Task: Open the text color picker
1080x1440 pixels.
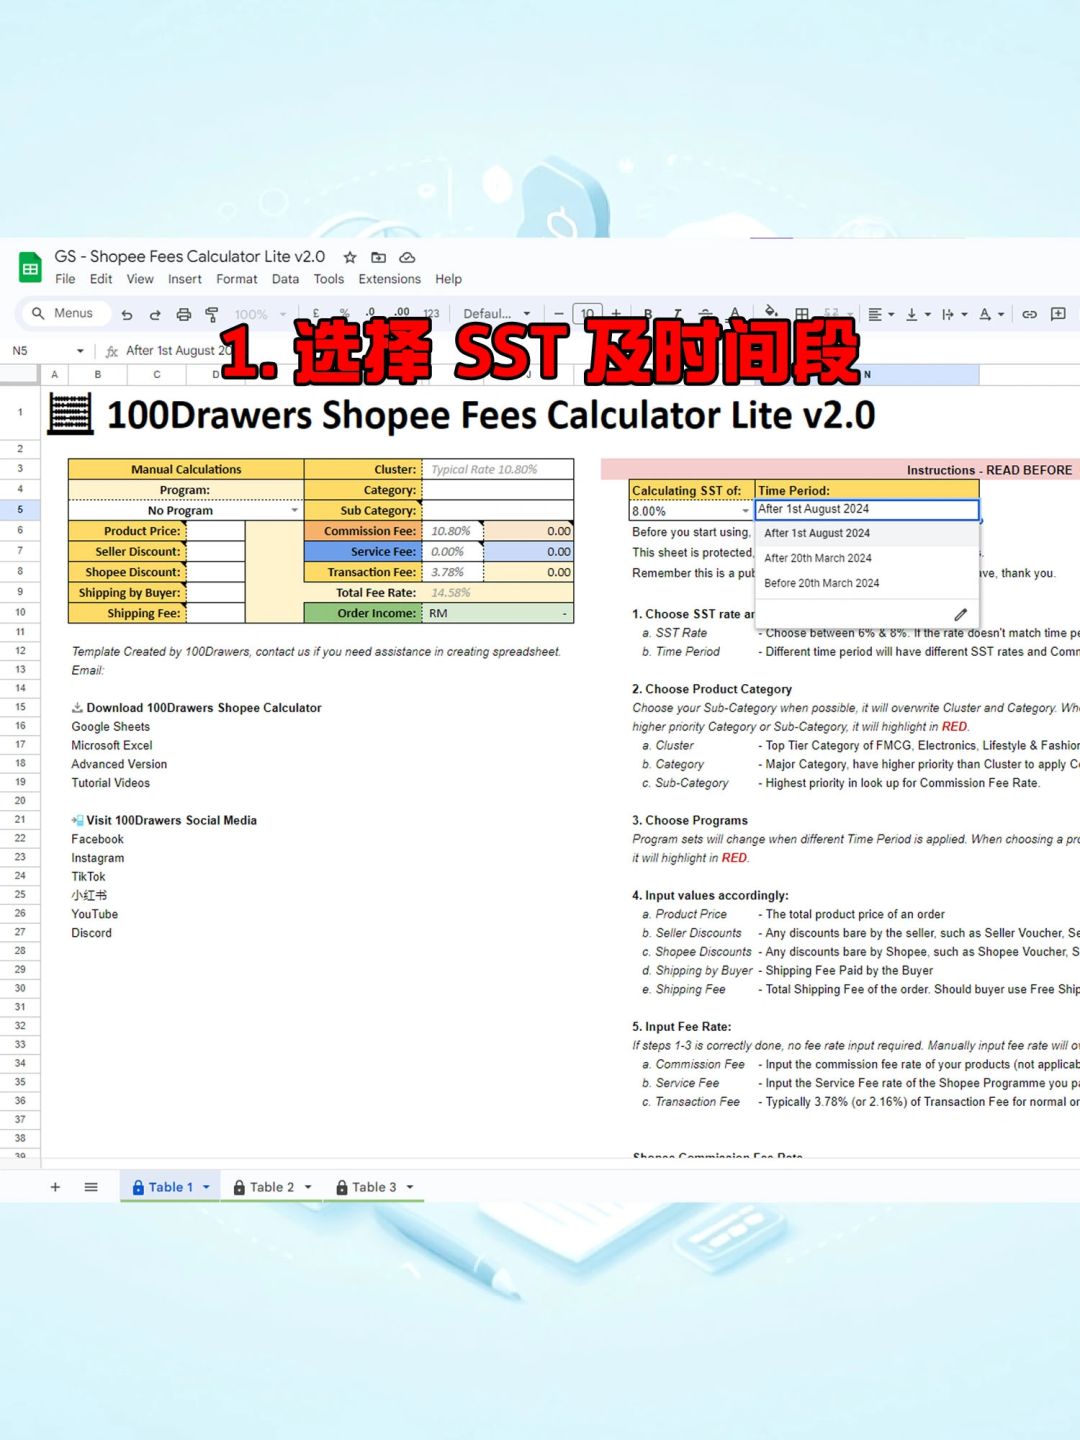Action: tap(735, 314)
